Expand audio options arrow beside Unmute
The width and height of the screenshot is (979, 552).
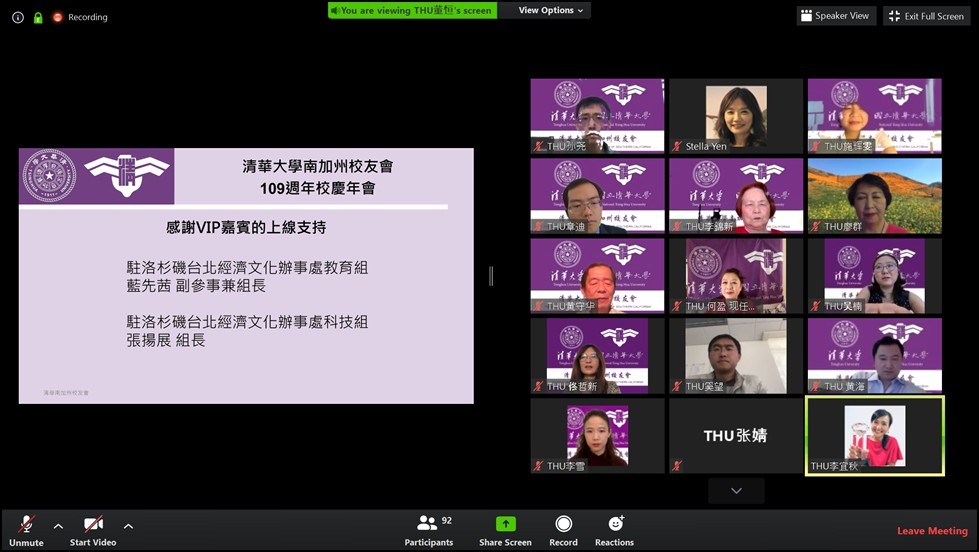58,526
